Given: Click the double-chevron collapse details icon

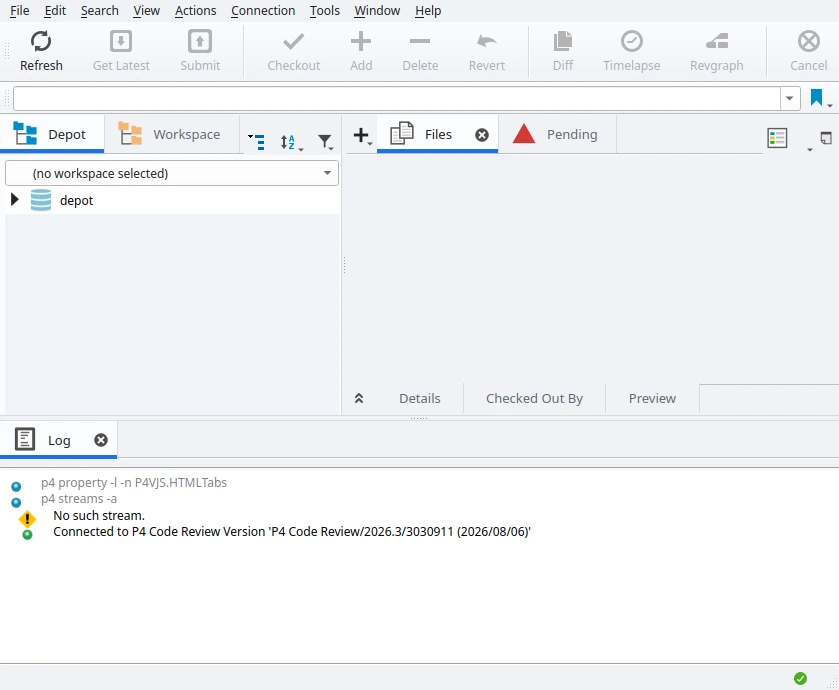Looking at the screenshot, I should 359,398.
